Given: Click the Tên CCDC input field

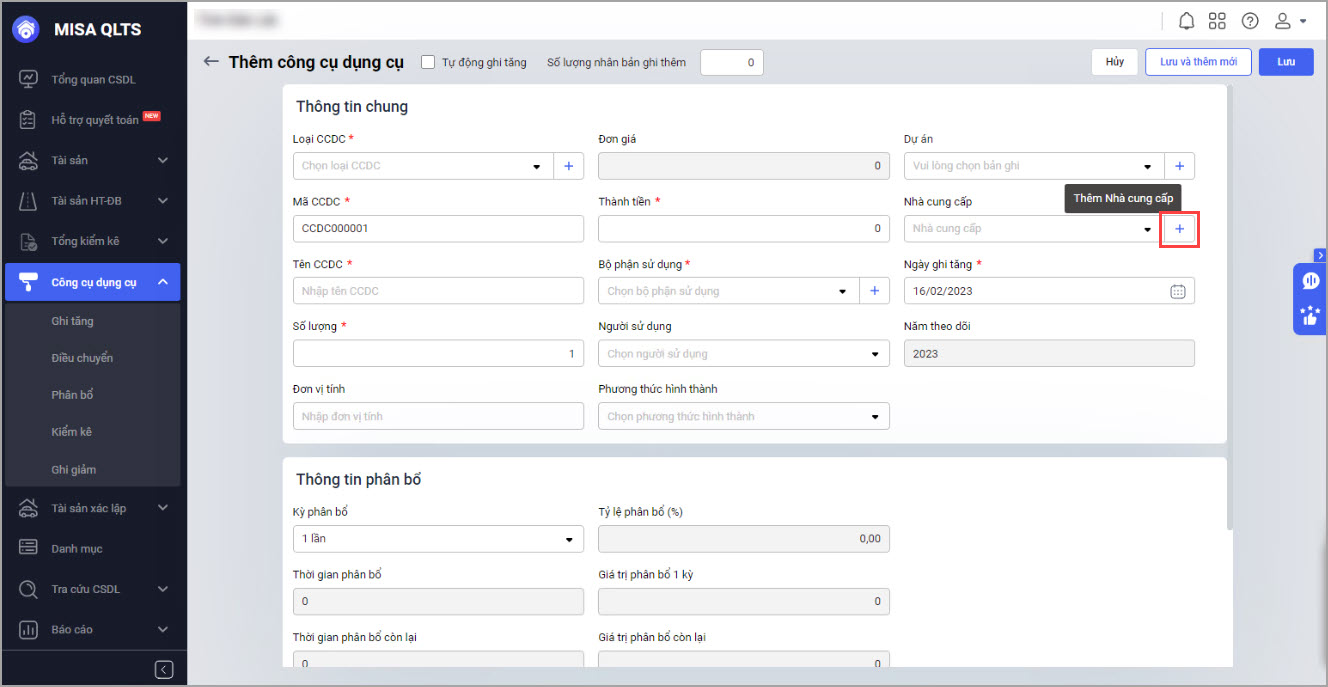Looking at the screenshot, I should coord(438,291).
